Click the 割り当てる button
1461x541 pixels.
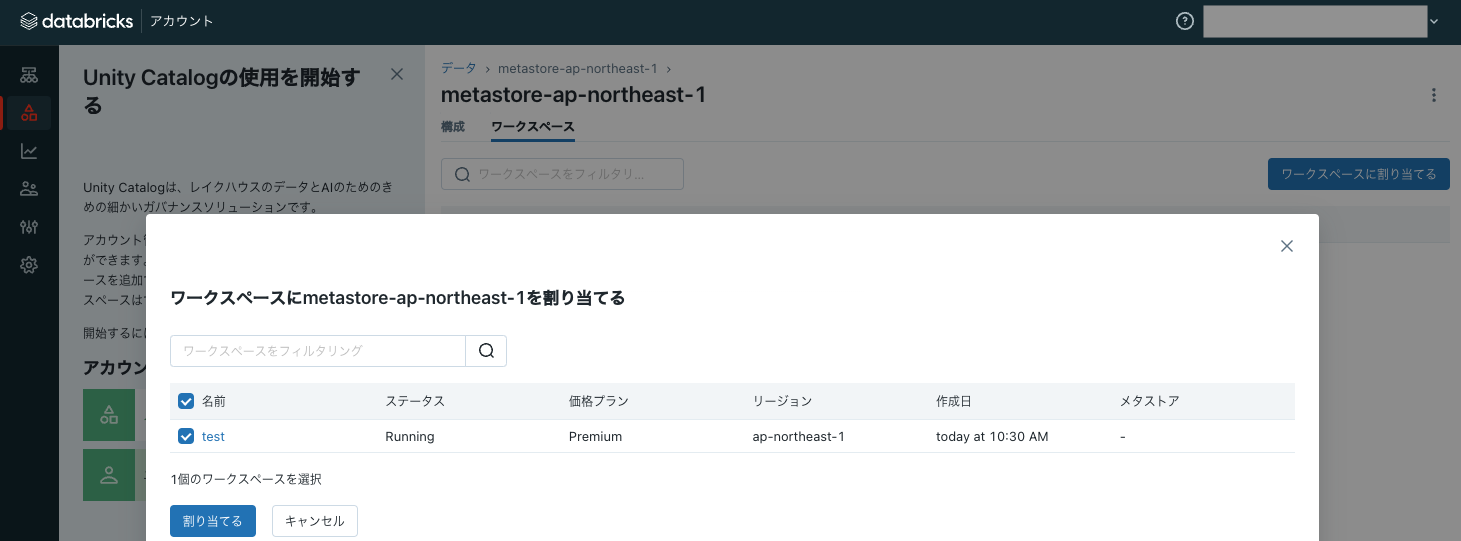pyautogui.click(x=213, y=521)
